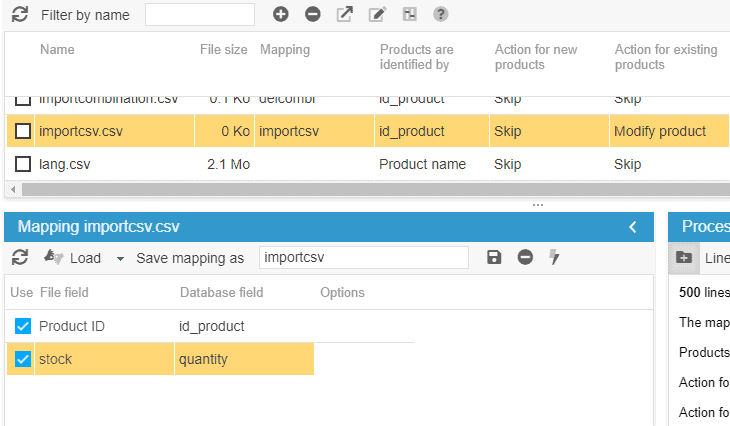Refresh the mapping panel
The width and height of the screenshot is (730, 426).
point(20,258)
